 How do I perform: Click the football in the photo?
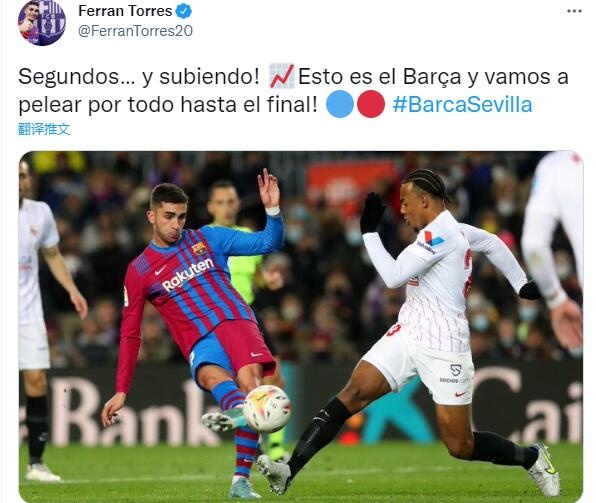266,409
